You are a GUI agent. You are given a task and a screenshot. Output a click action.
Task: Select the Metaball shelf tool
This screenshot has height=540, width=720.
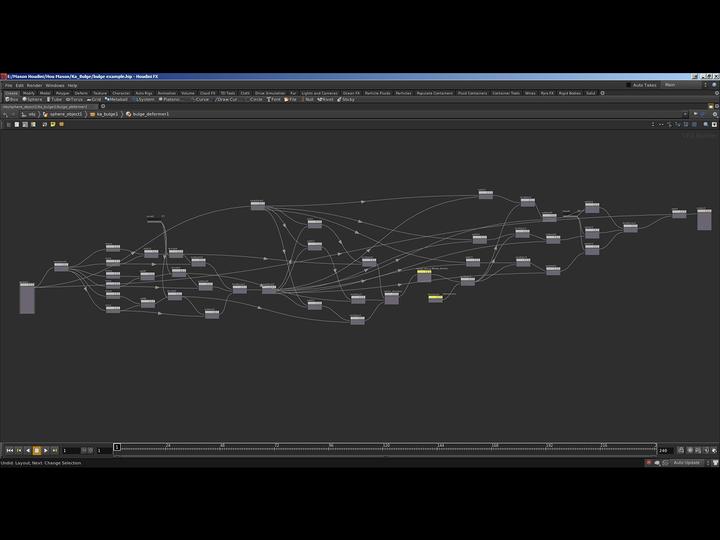coord(118,99)
